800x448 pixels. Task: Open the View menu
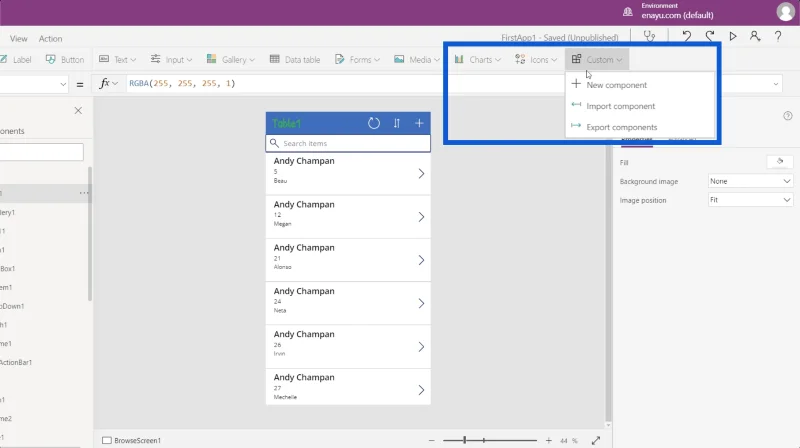coord(18,39)
